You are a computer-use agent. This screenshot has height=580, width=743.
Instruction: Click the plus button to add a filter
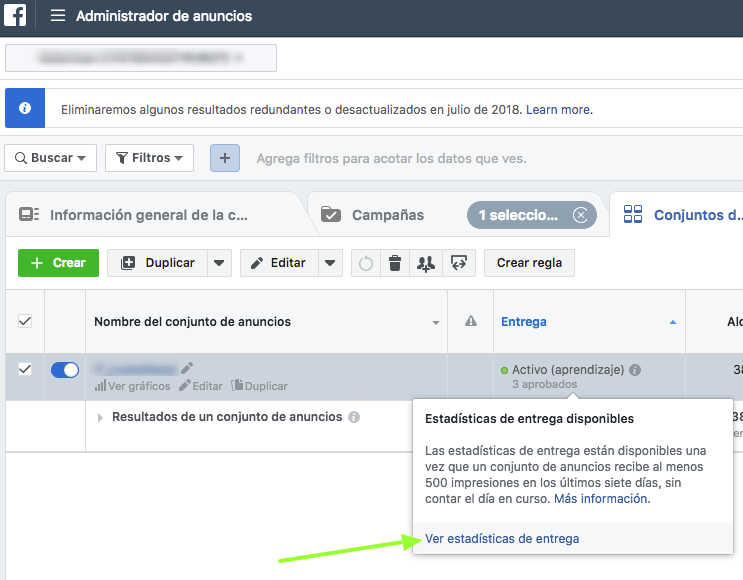tap(225, 158)
